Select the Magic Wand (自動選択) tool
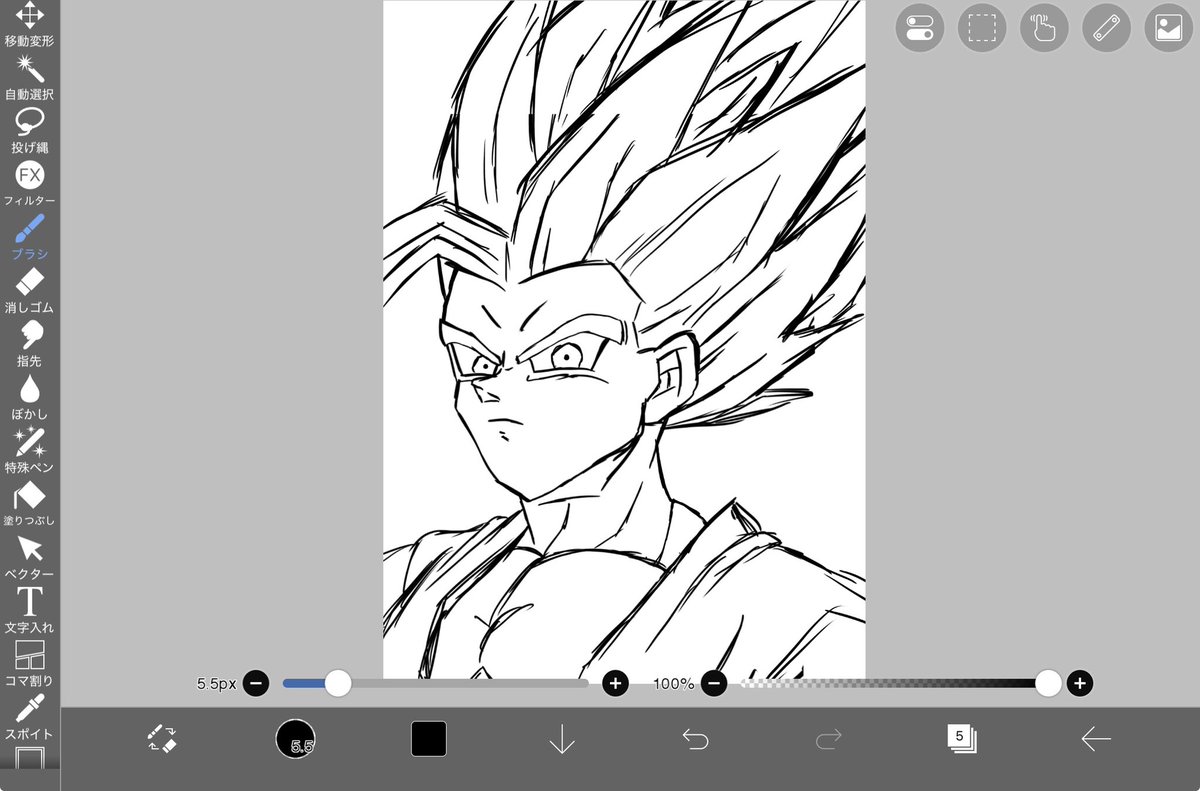 pyautogui.click(x=30, y=78)
